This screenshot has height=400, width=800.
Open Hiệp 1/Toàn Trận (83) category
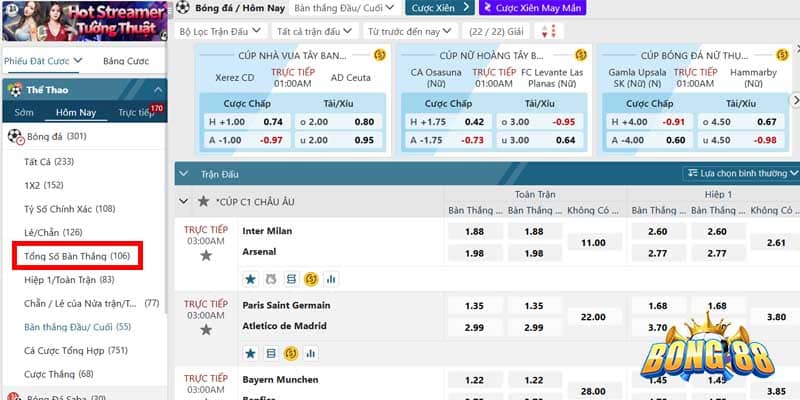click(69, 280)
